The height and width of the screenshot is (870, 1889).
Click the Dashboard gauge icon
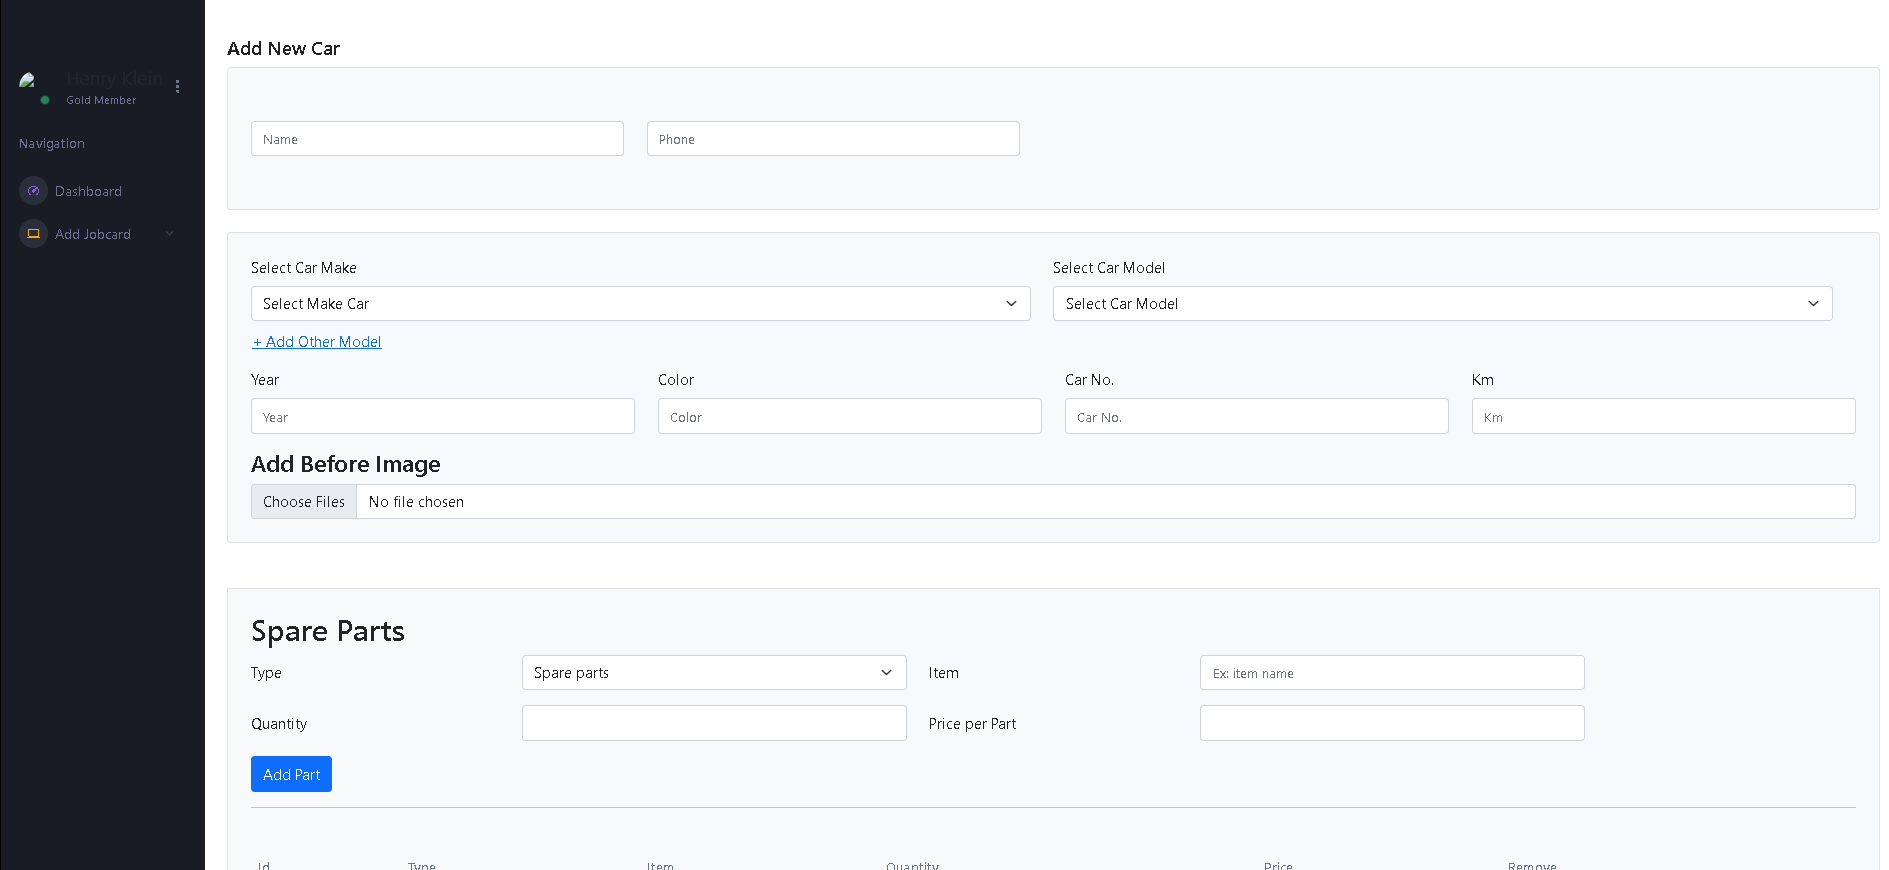coord(33,191)
